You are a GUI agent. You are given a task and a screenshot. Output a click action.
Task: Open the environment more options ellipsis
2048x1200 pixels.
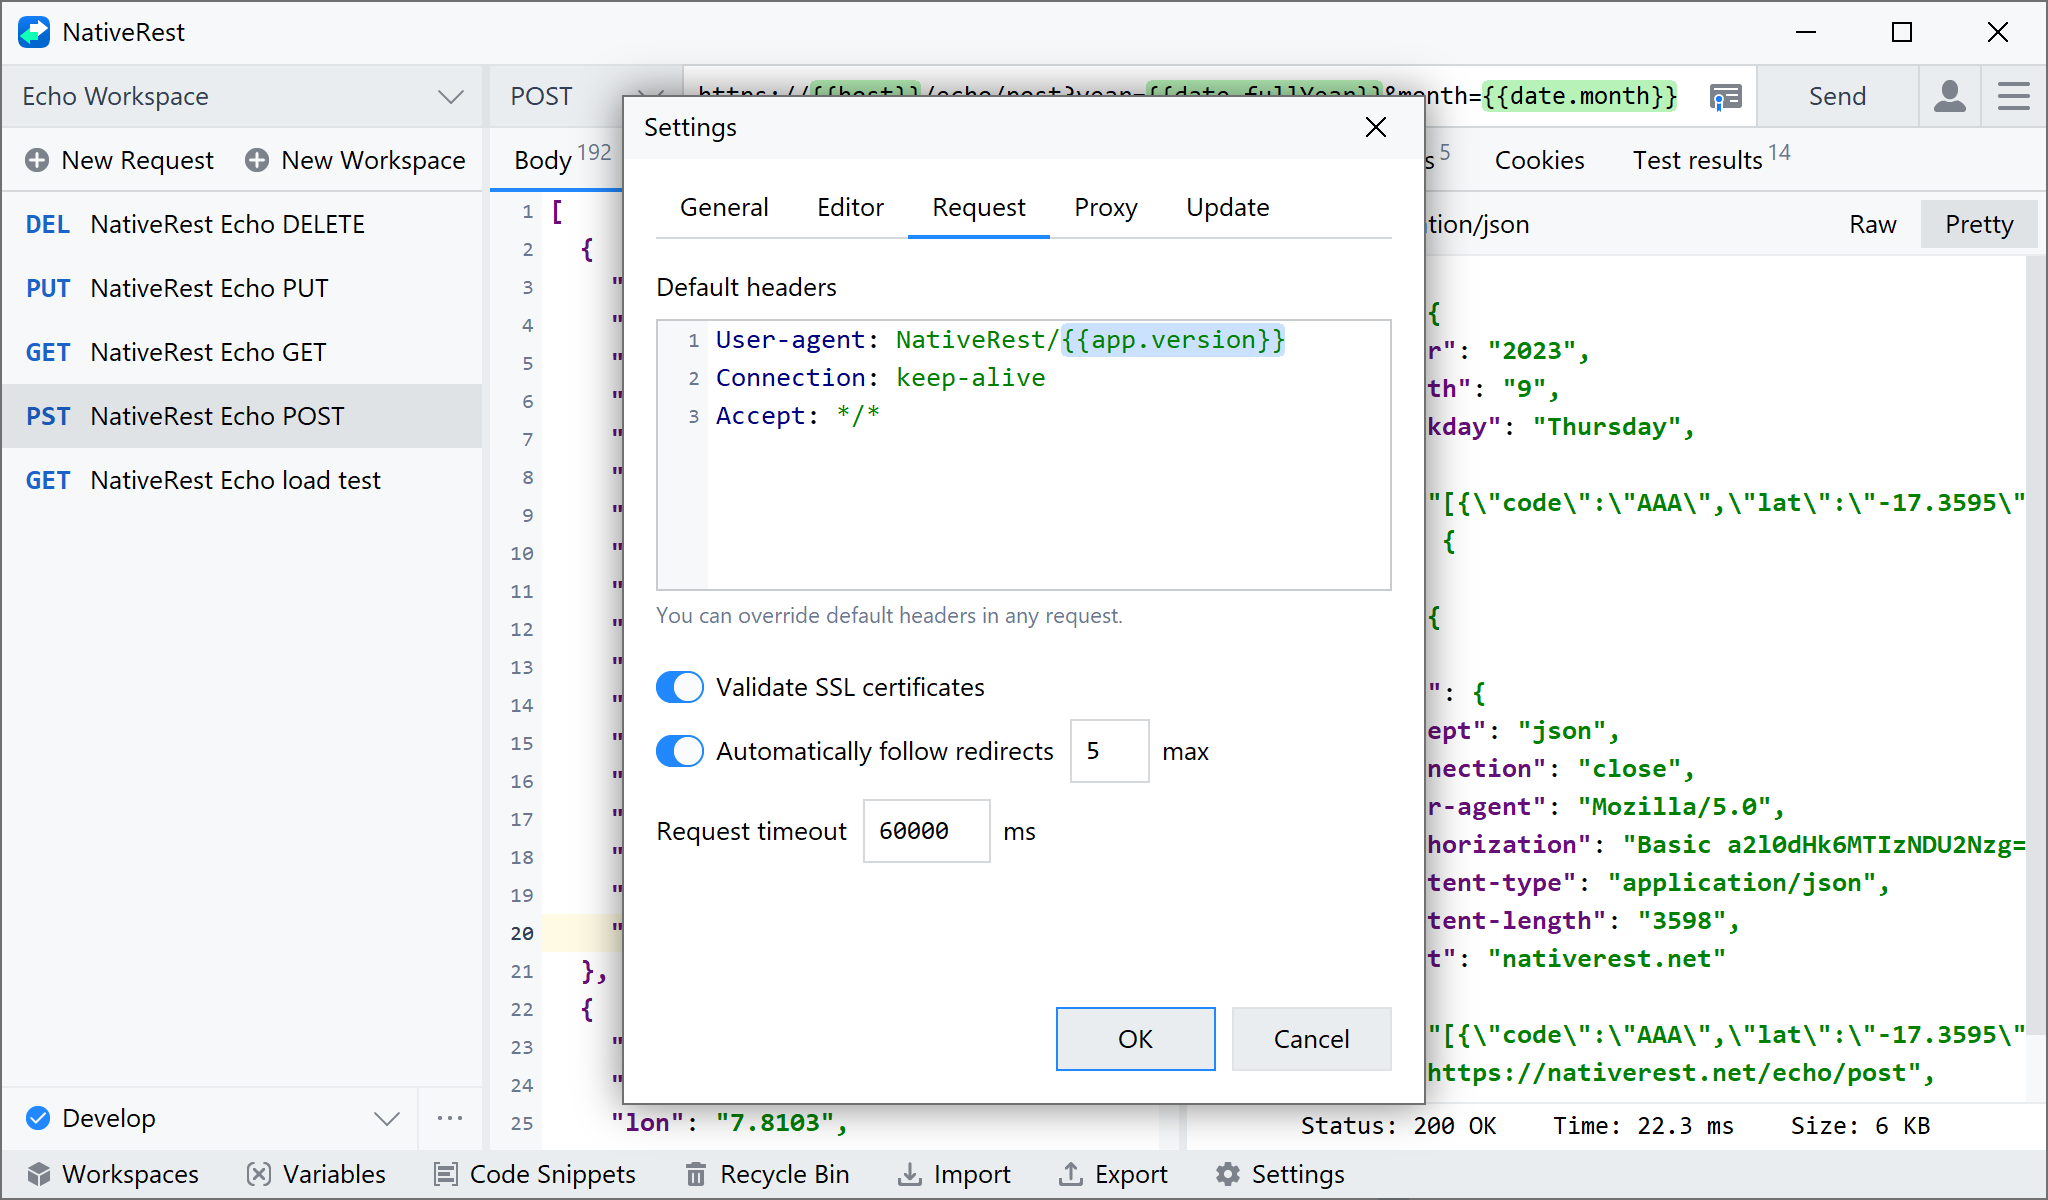pos(450,1118)
